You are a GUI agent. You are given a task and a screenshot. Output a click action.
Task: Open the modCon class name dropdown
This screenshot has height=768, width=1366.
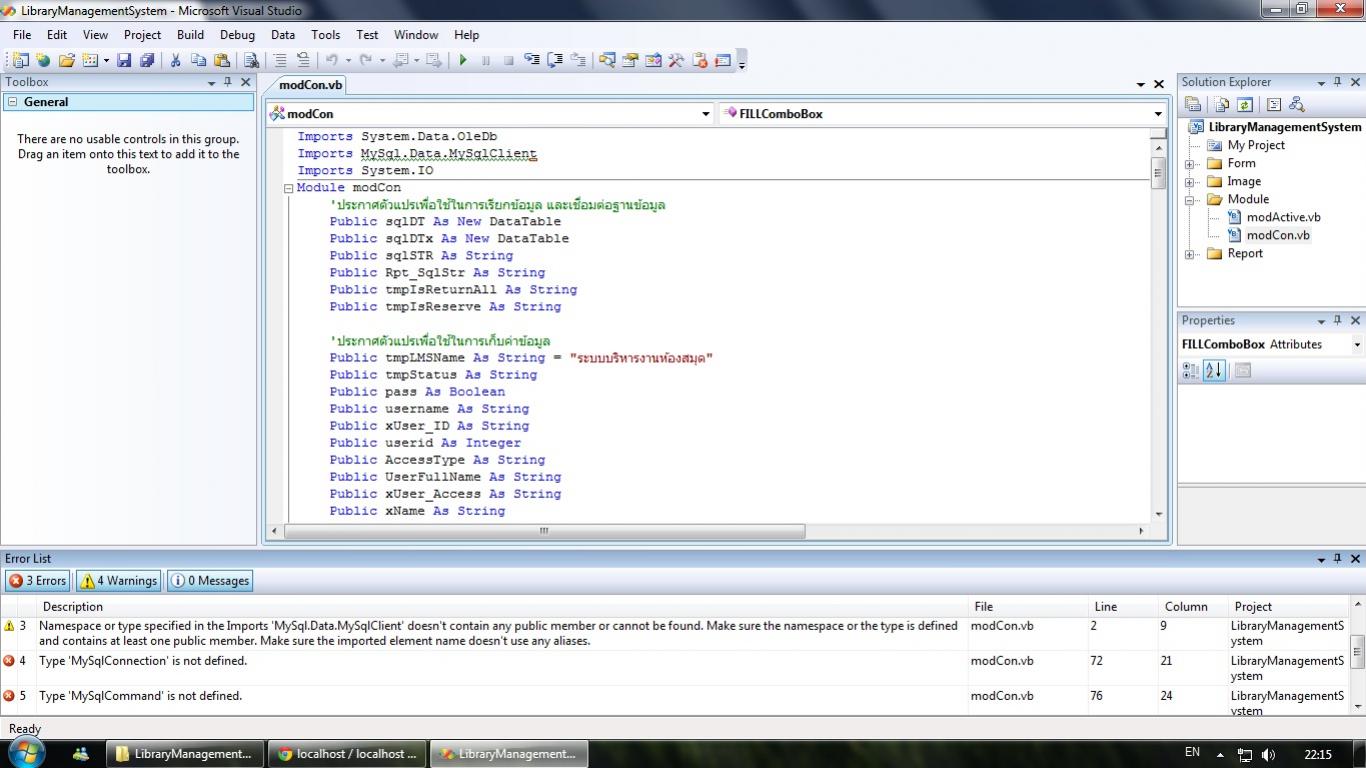[705, 114]
